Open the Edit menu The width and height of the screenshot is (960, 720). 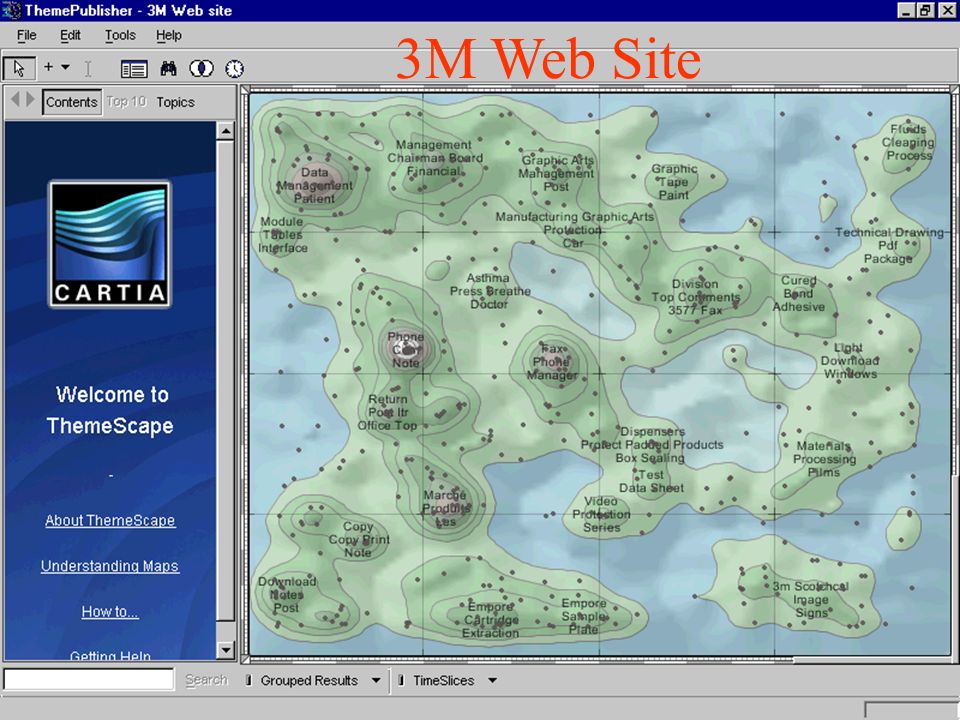70,36
